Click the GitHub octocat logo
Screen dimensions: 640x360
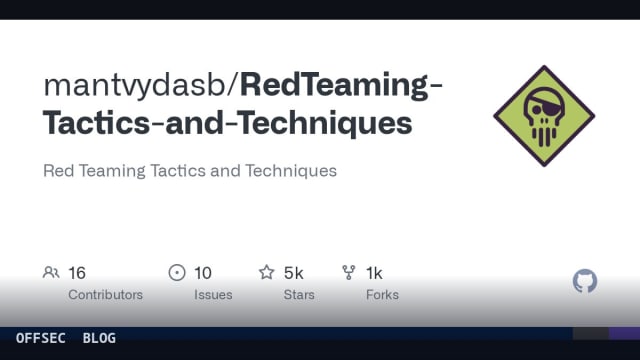point(585,281)
